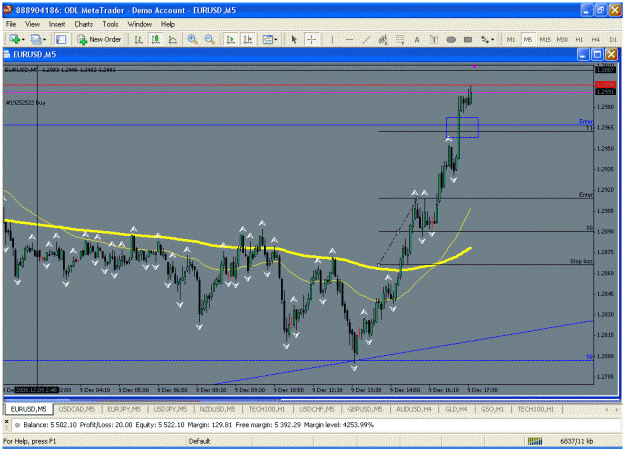Screen dimensions: 625x449
Task: Open the File menu
Action: (x=11, y=24)
